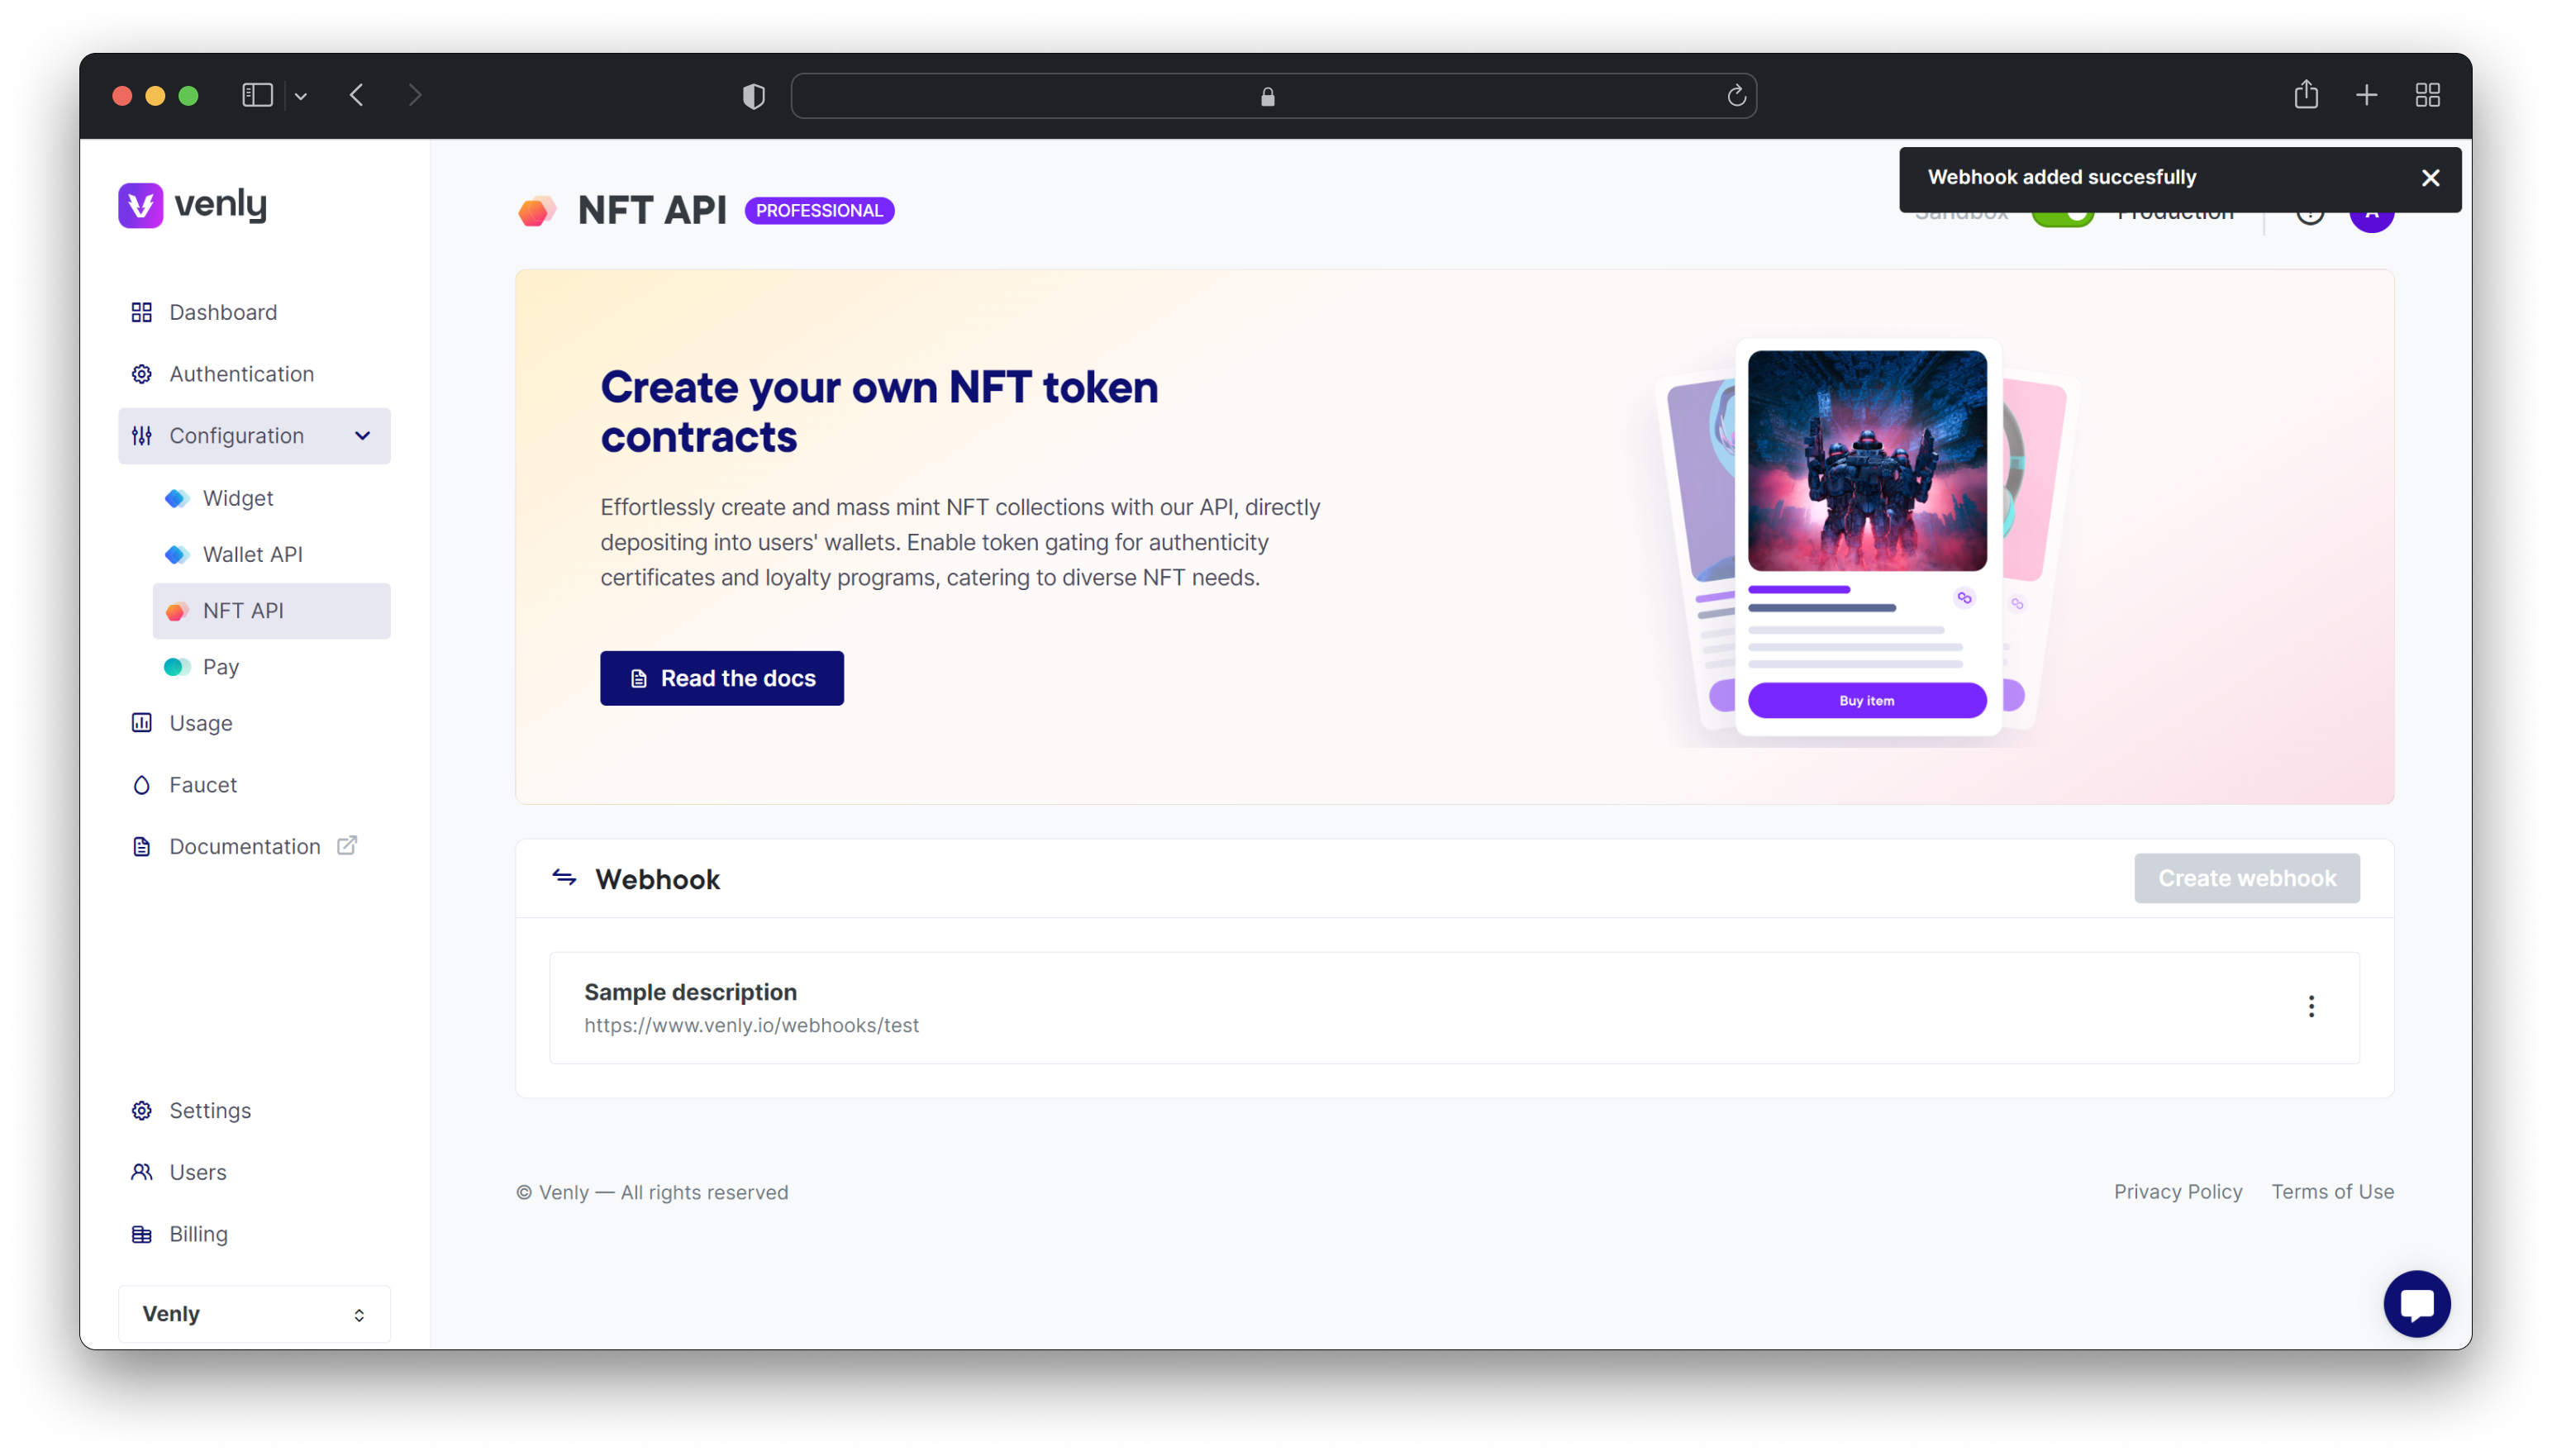The width and height of the screenshot is (2552, 1456).
Task: Click the Create webhook button
Action: point(2247,878)
